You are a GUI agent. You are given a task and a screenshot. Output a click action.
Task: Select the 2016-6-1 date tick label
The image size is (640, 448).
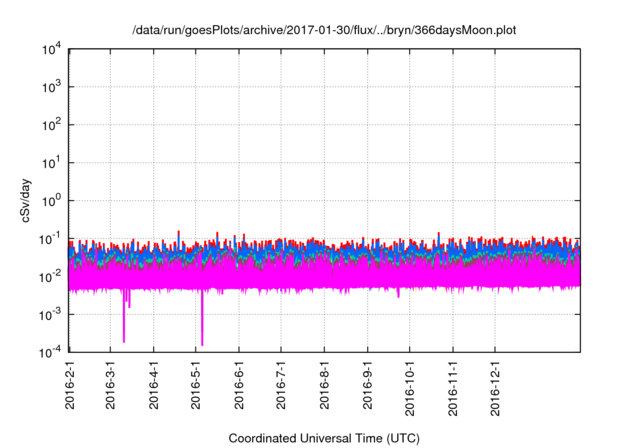click(x=240, y=387)
